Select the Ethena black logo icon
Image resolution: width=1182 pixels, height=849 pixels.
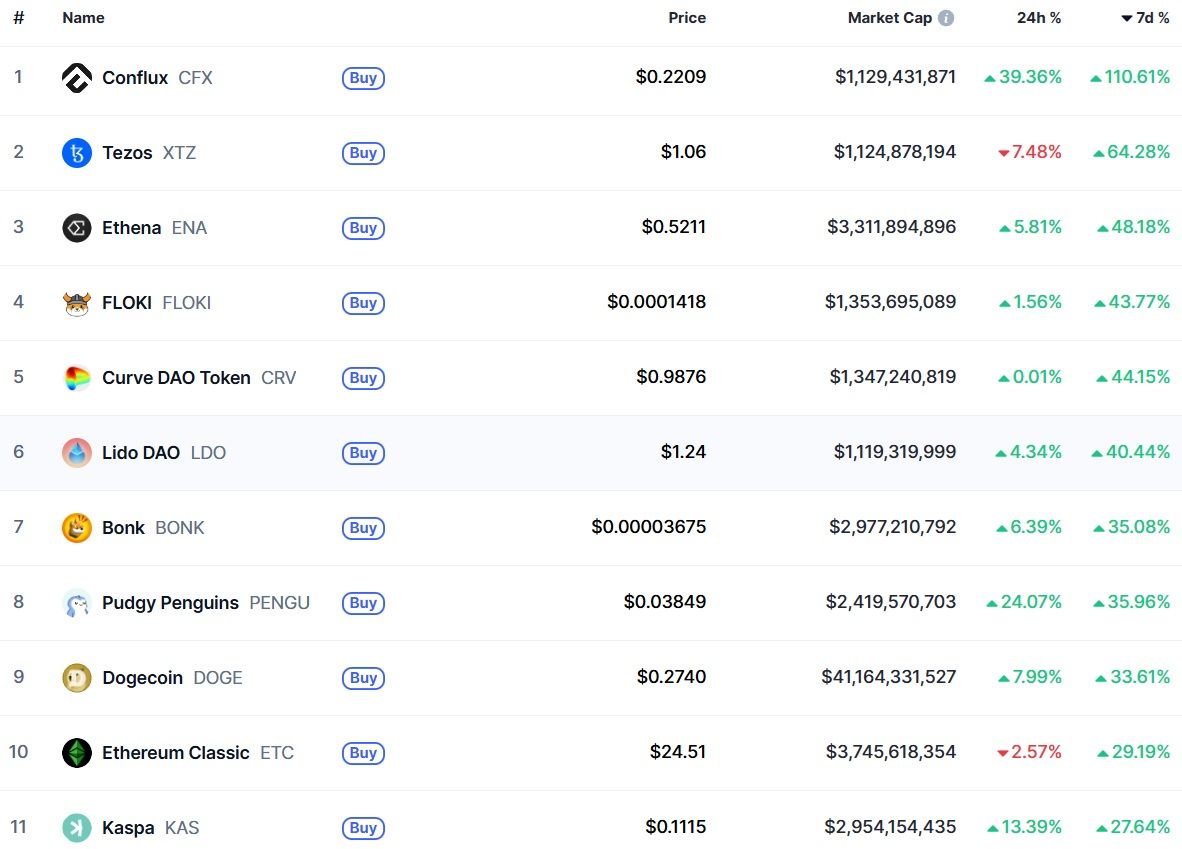(76, 228)
